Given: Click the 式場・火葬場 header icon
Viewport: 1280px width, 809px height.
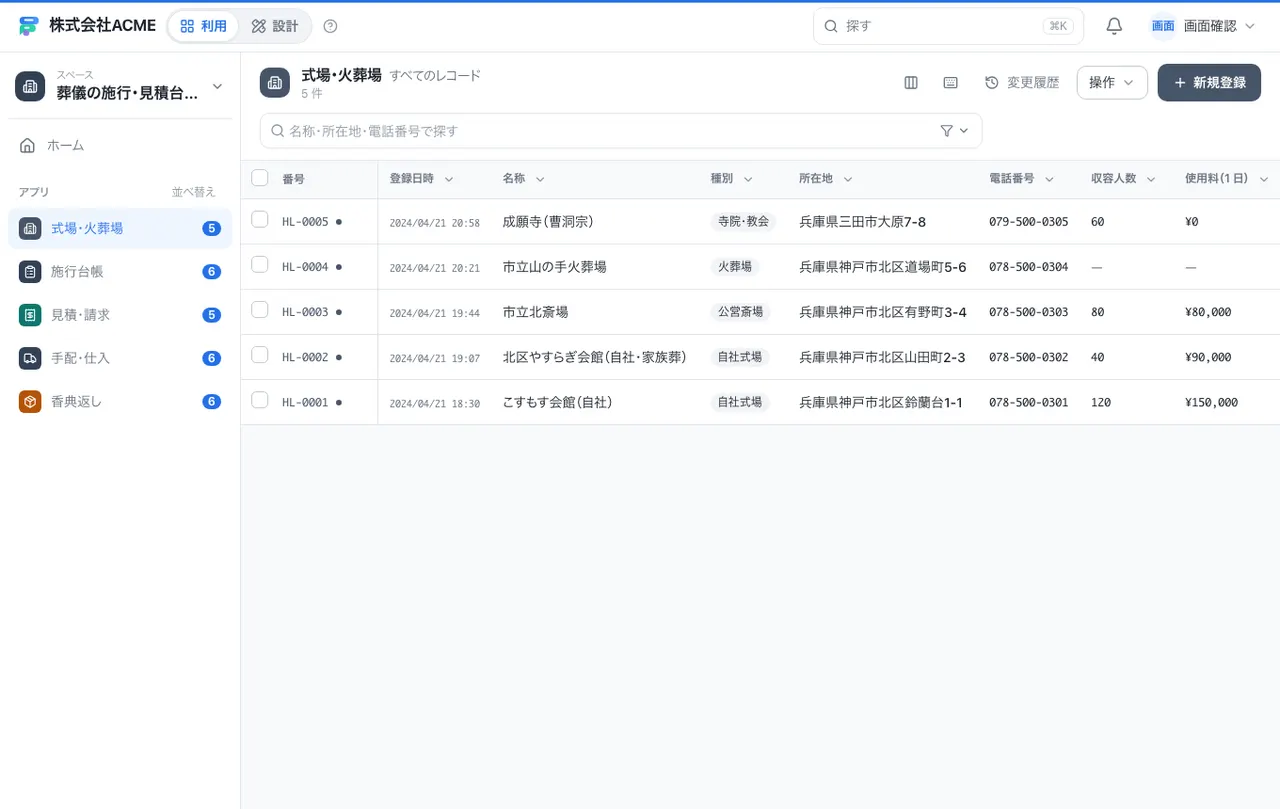Looking at the screenshot, I should (275, 83).
